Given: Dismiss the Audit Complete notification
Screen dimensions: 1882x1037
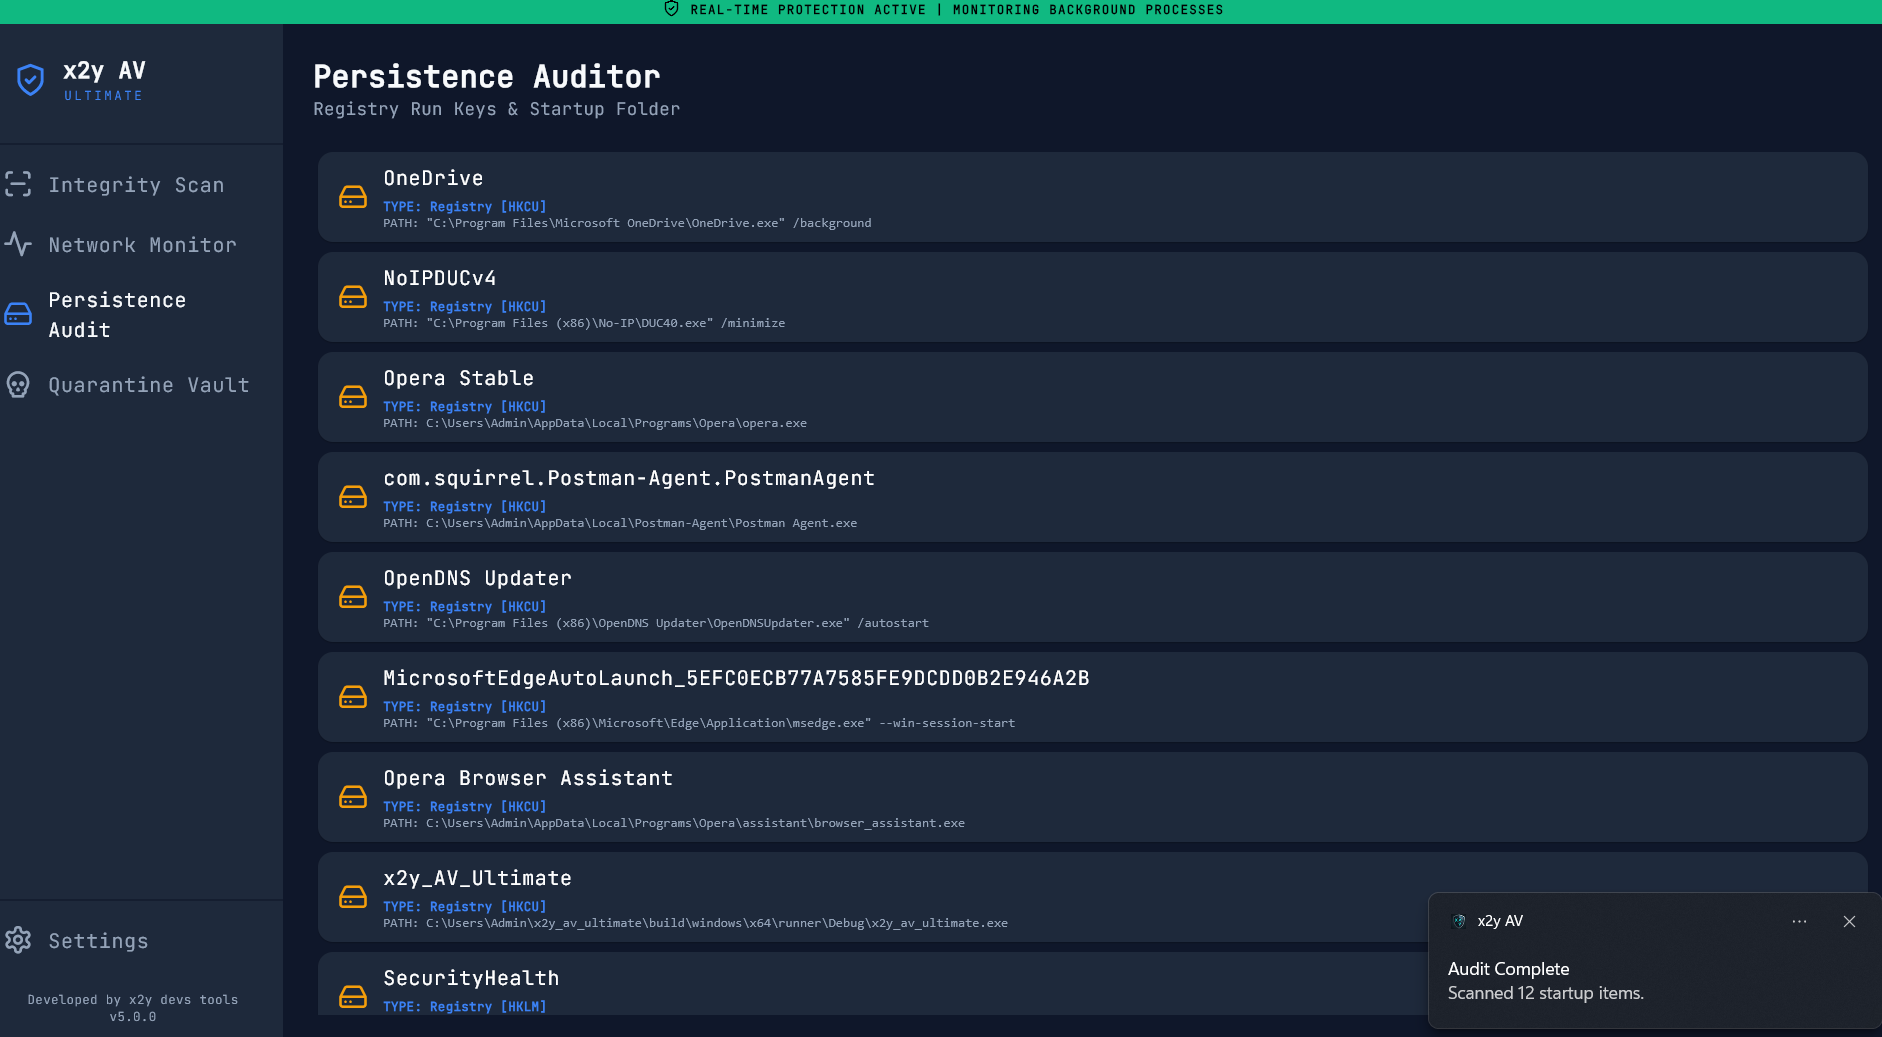Looking at the screenshot, I should pyautogui.click(x=1848, y=921).
